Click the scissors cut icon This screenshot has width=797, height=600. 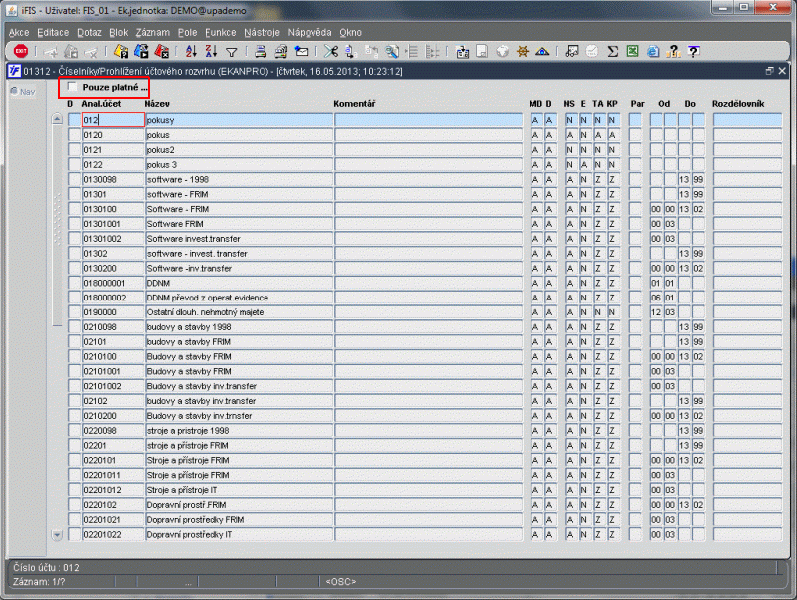click(x=330, y=51)
